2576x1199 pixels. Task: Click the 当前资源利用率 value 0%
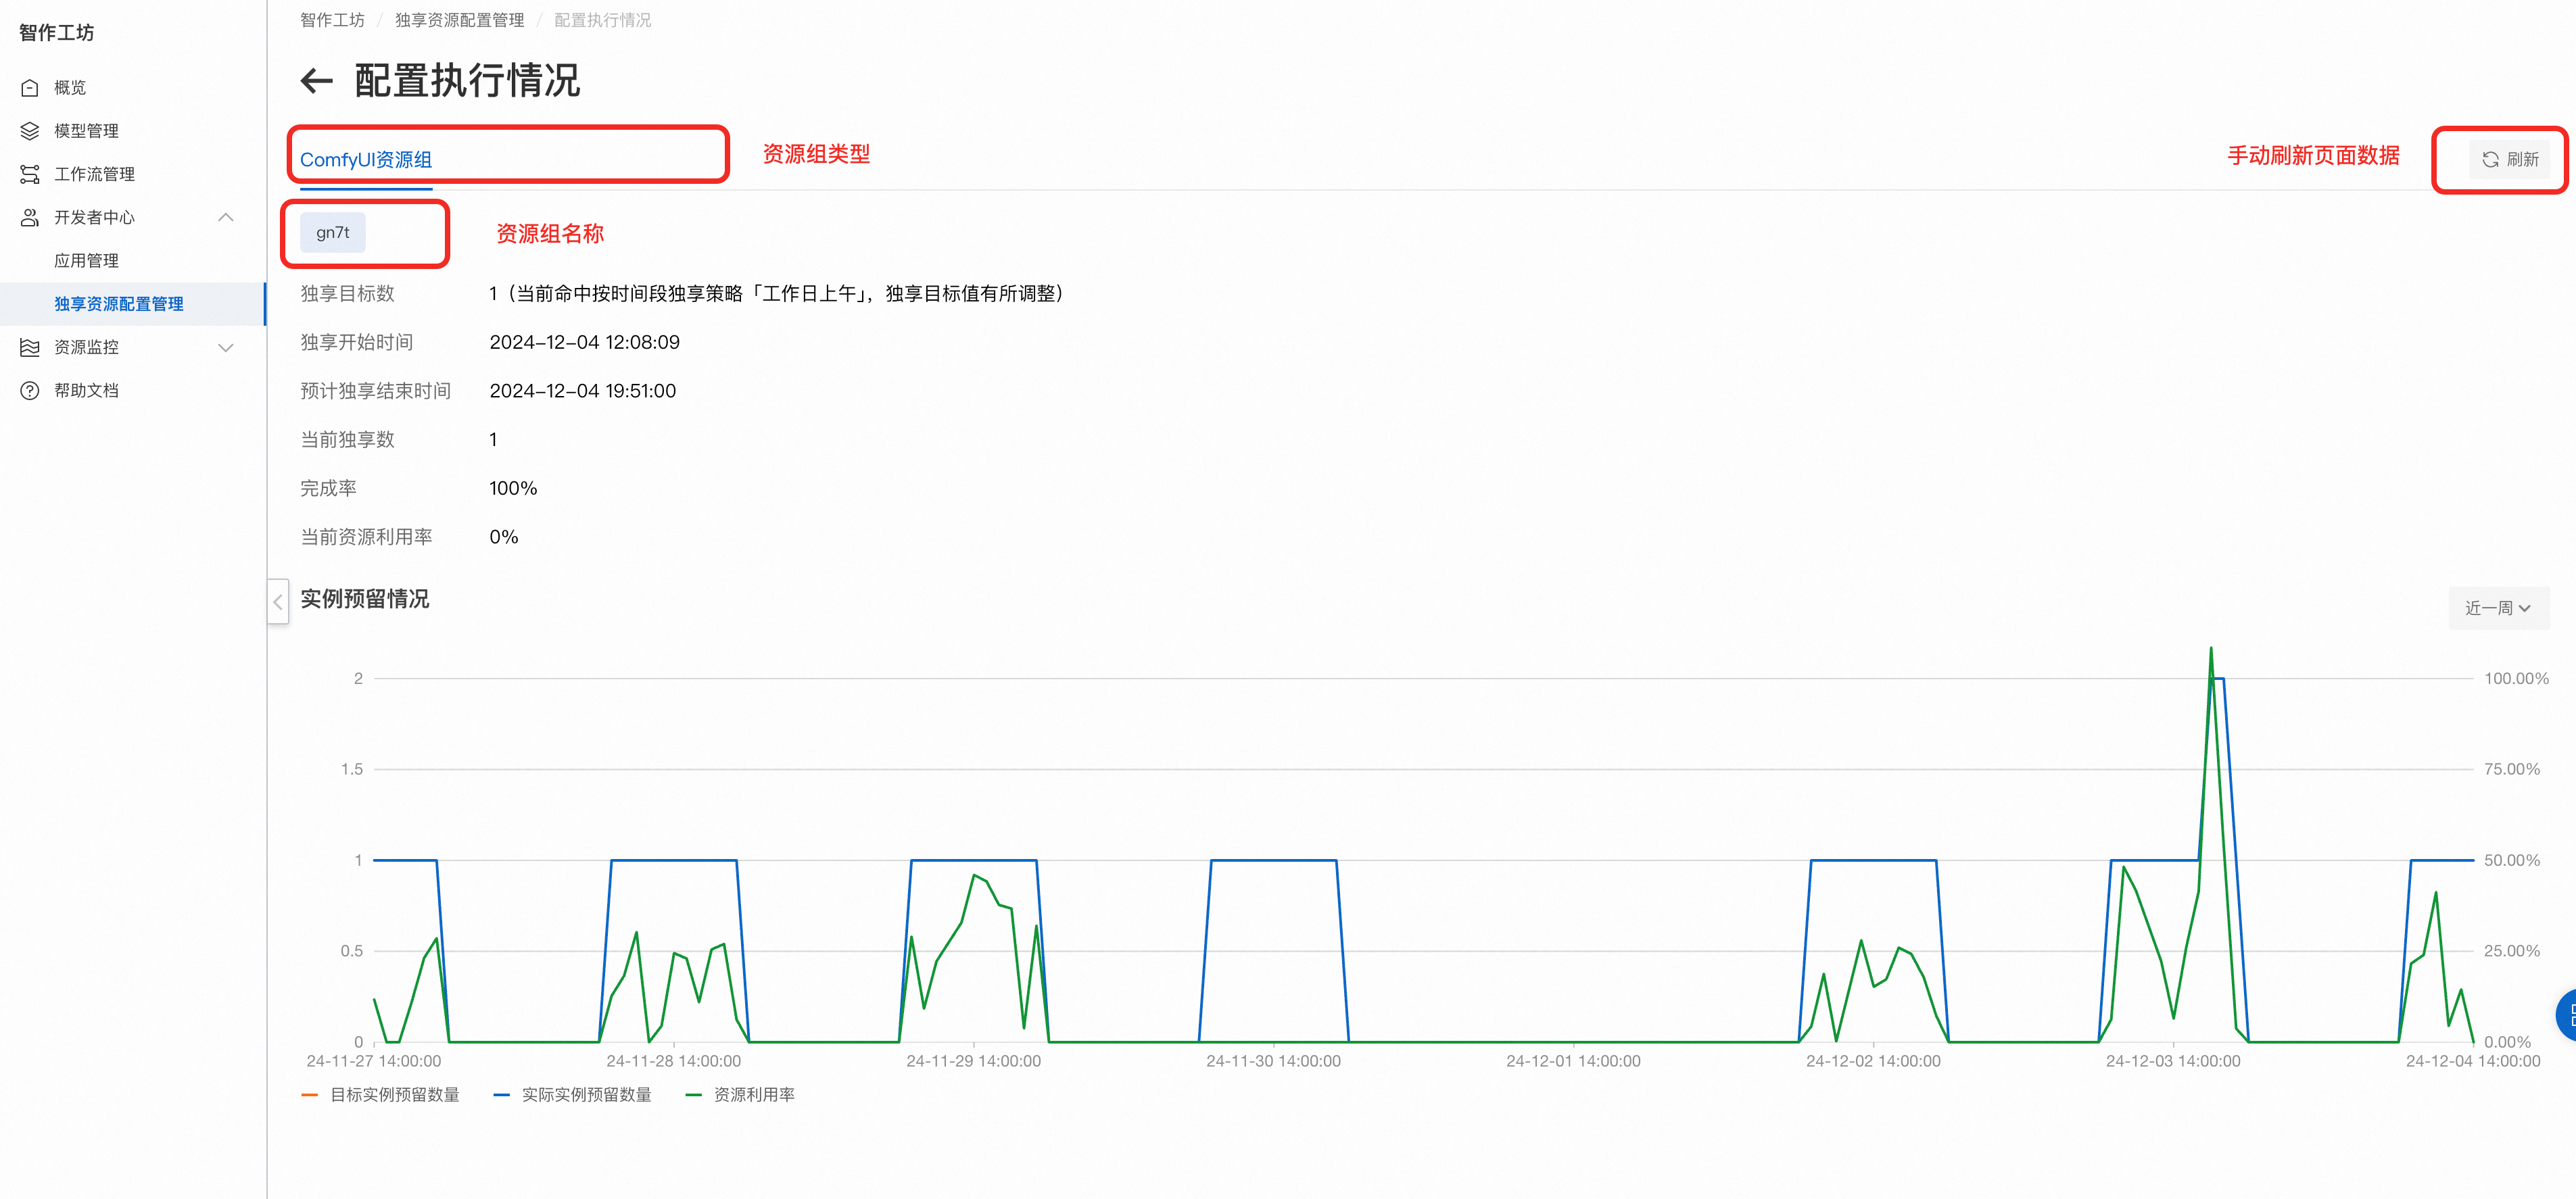pos(504,537)
